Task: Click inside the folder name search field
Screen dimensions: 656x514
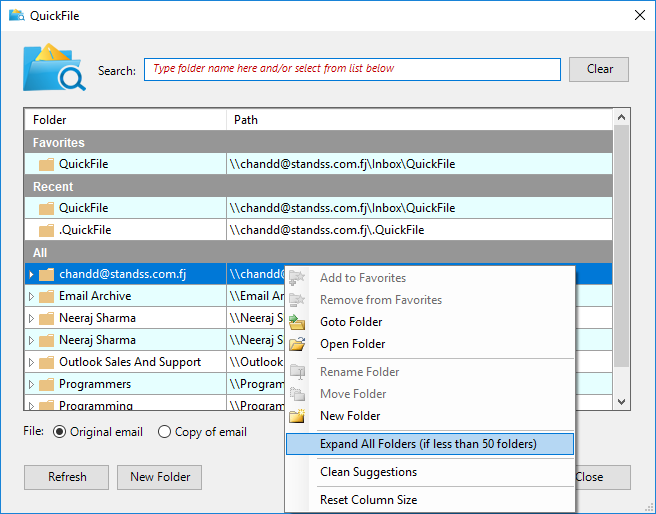Action: tap(352, 69)
